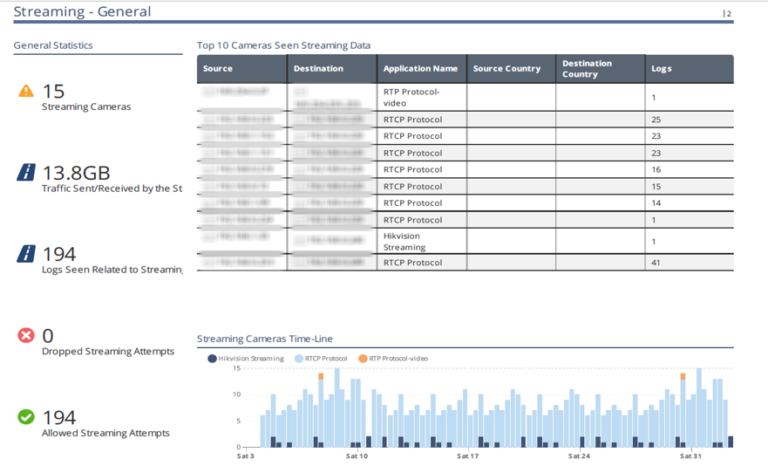Click the 194 value above Allowed Streaming Attempts
Viewport: 768px width, 466px height.
pyautogui.click(x=59, y=418)
